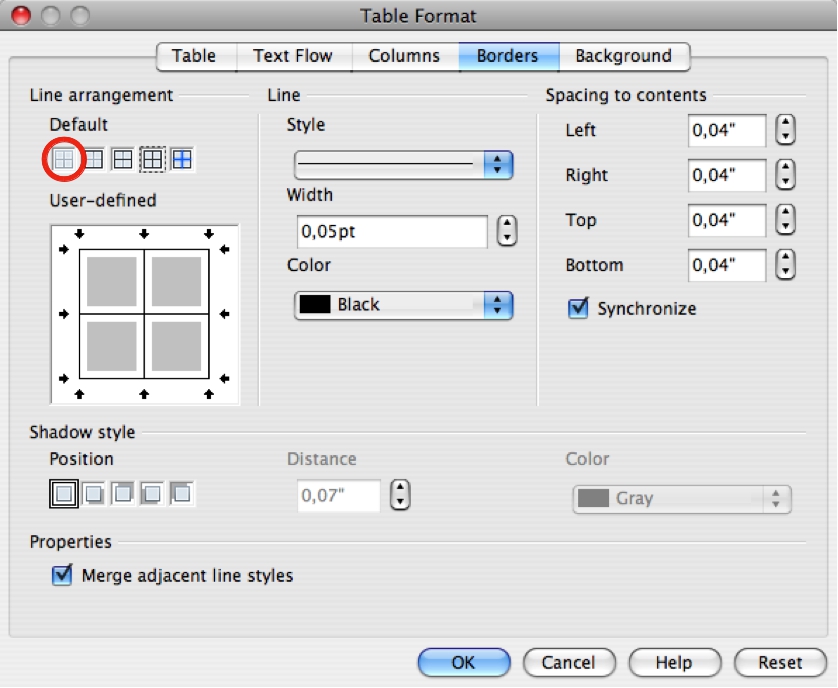
Task: Open the line Color dropdown showing Black
Action: tap(498, 307)
